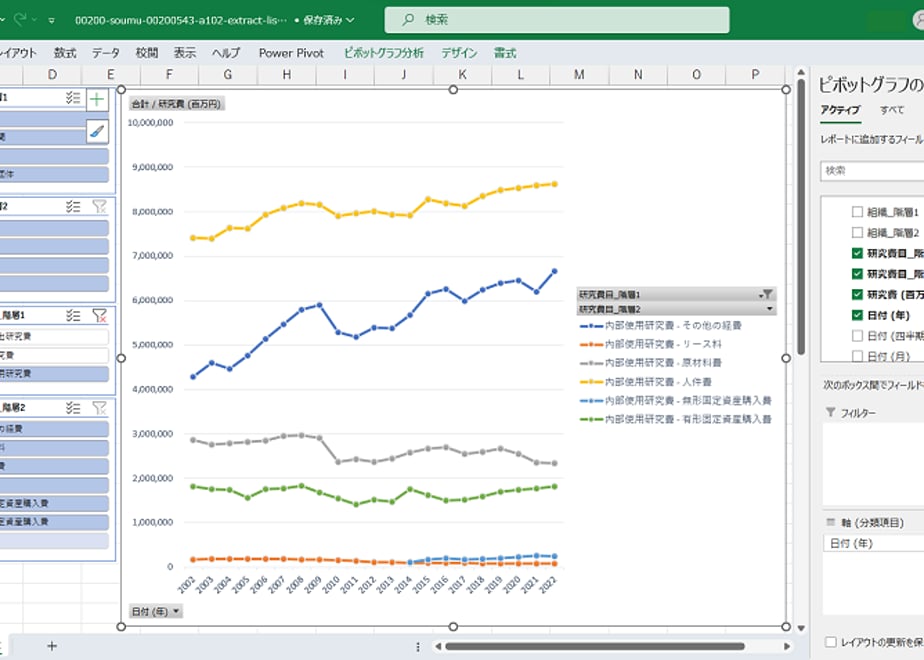Click the horizontal scrollbar thumb

[x=595, y=646]
